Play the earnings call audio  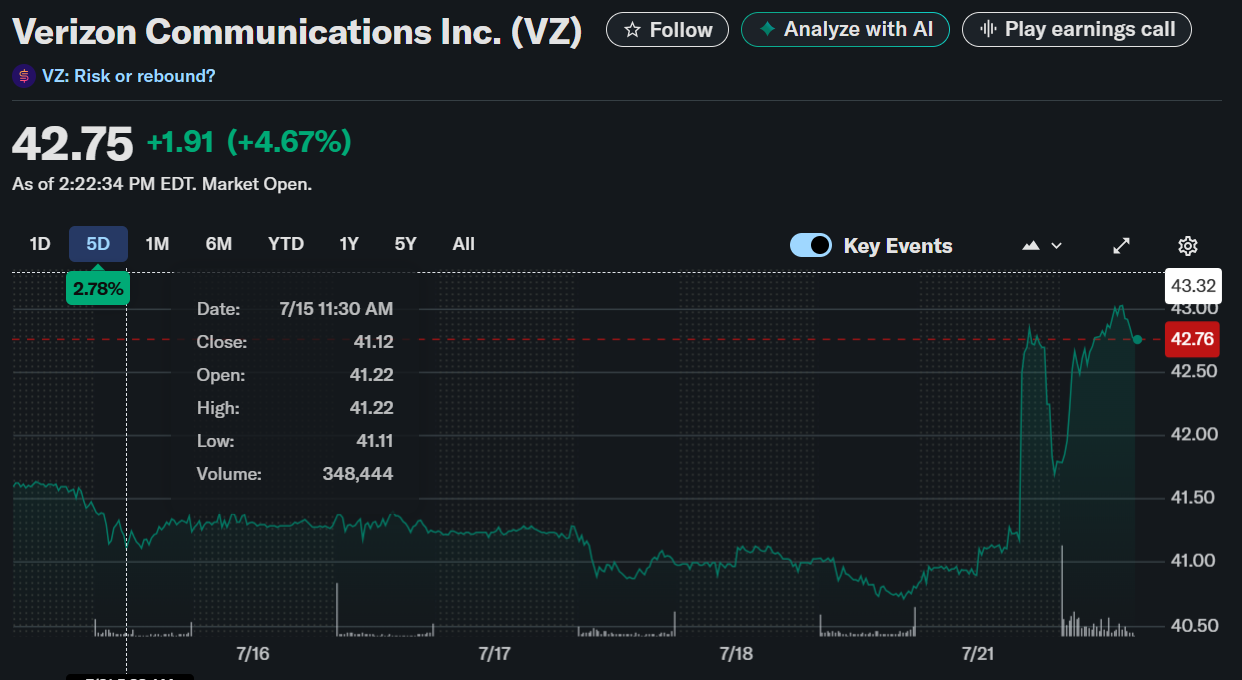pyautogui.click(x=1076, y=30)
